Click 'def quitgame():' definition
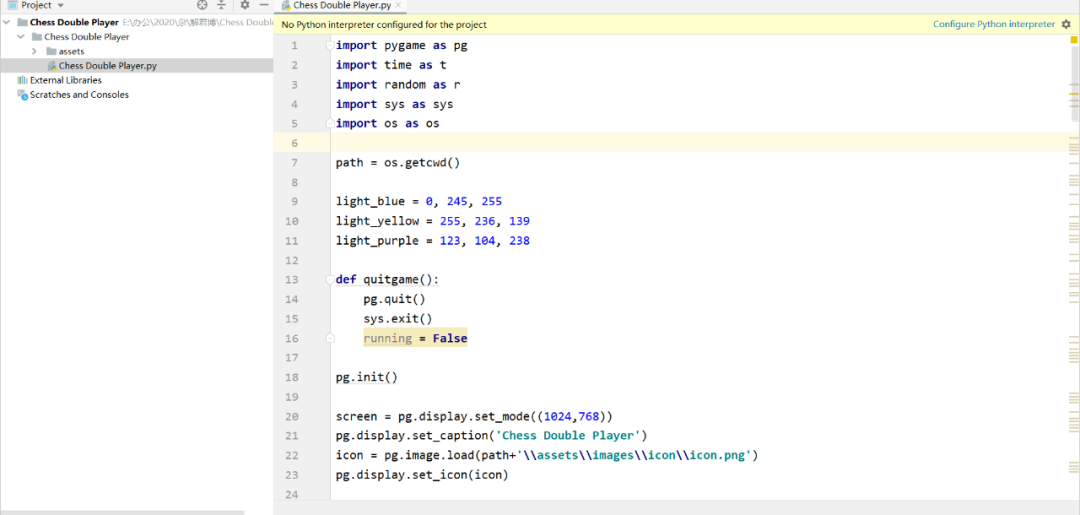The height and width of the screenshot is (515, 1080). [x=387, y=280]
